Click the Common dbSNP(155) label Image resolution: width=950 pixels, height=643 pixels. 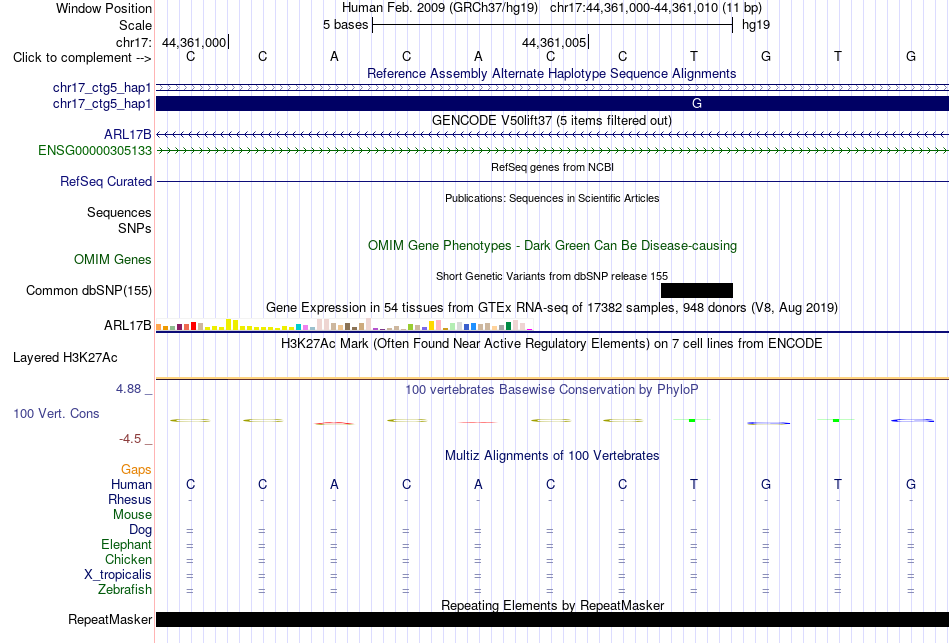click(88, 290)
